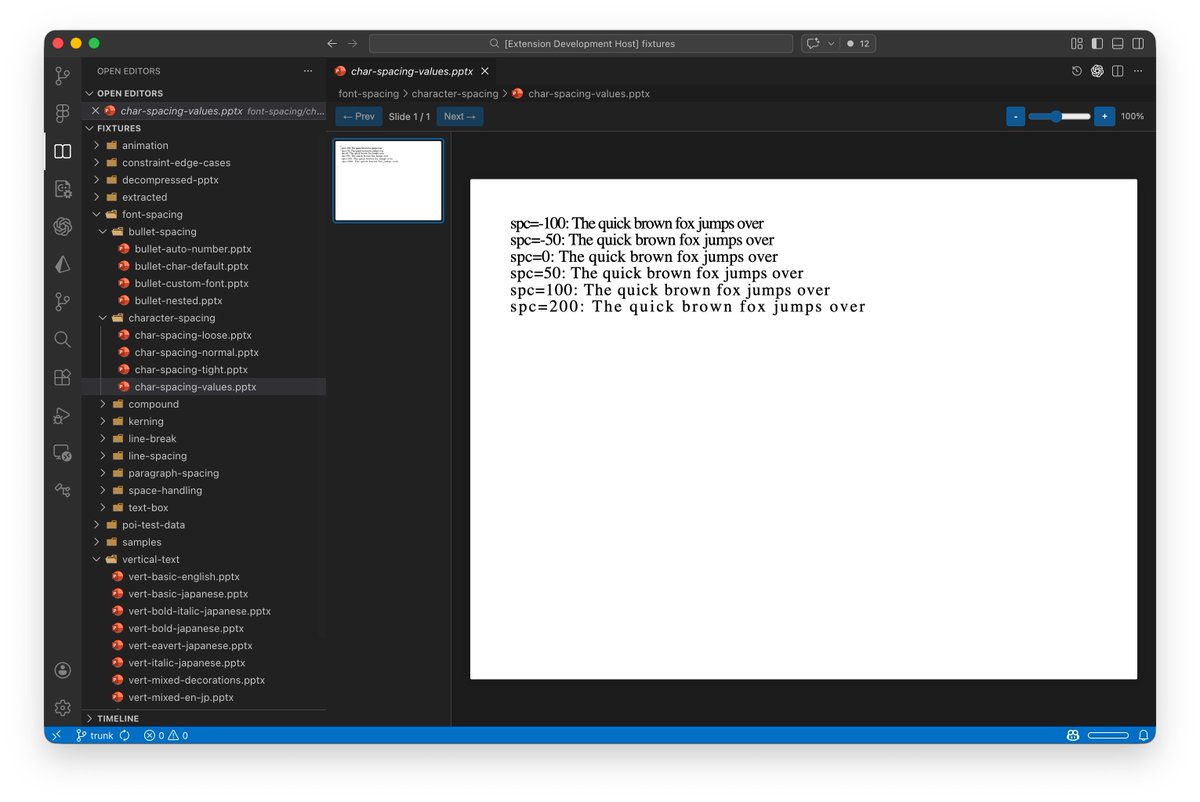Split the editor right
This screenshot has height=802, width=1200.
pyautogui.click(x=1117, y=71)
